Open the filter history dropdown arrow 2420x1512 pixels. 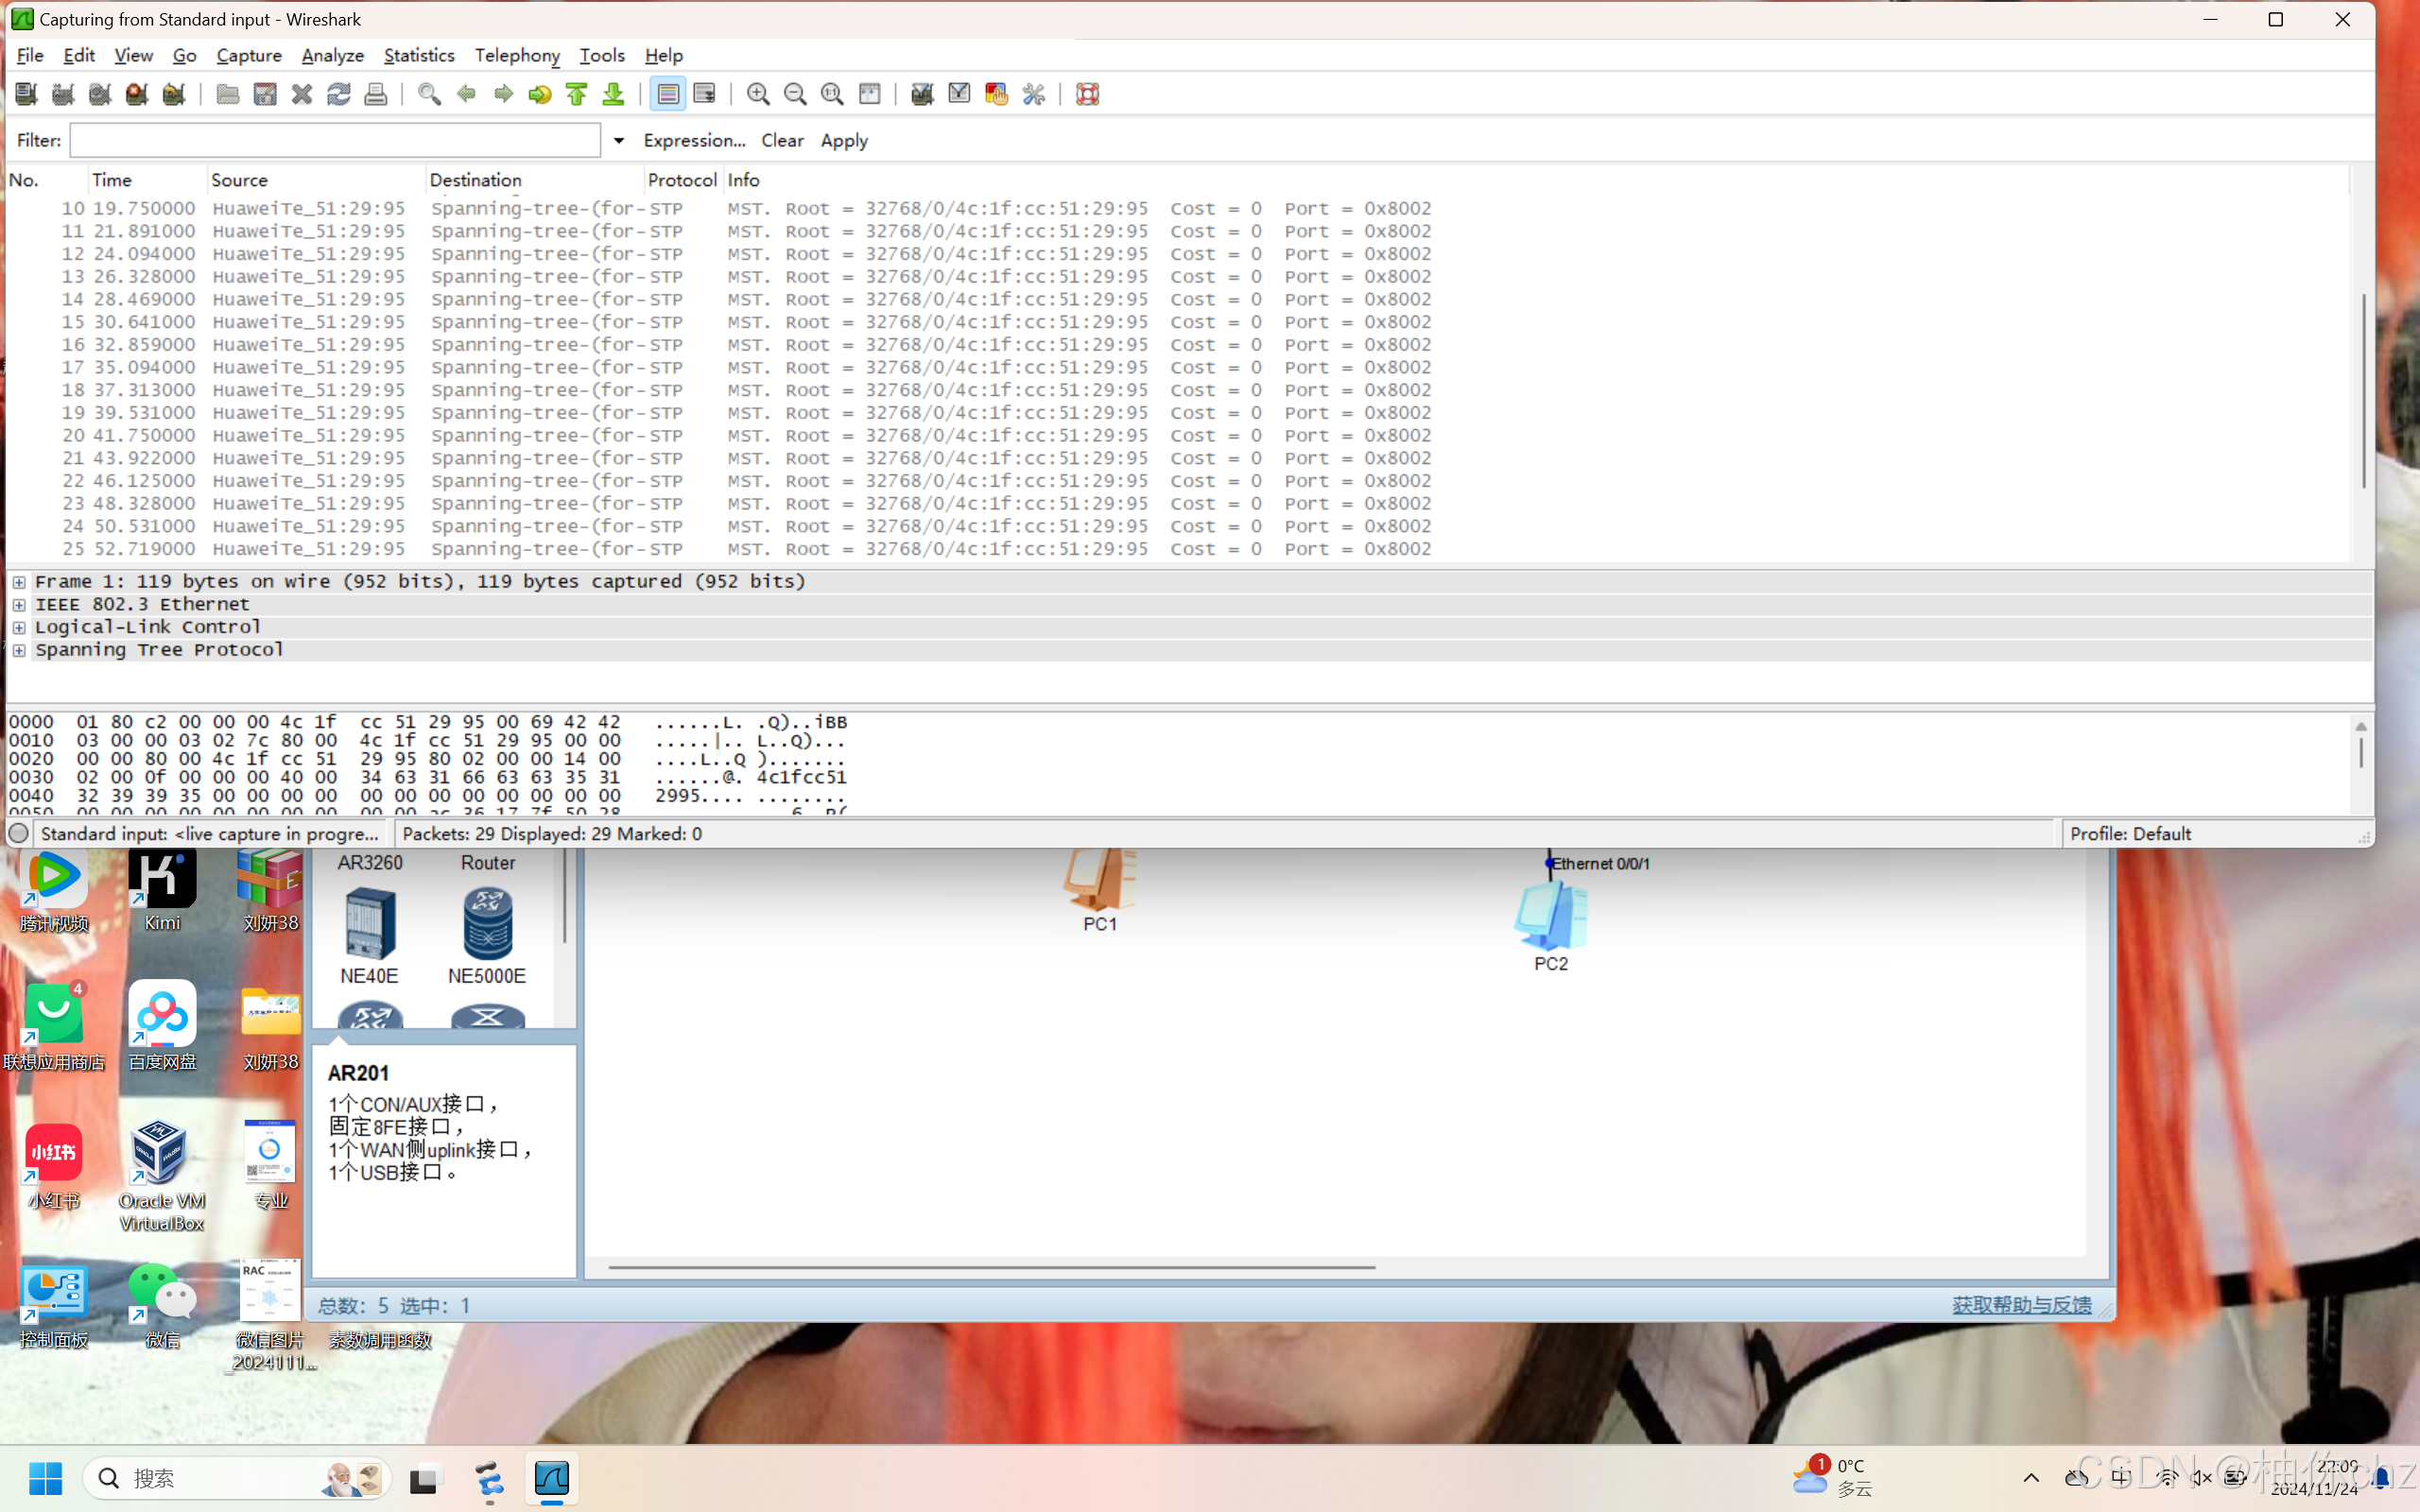coord(619,141)
